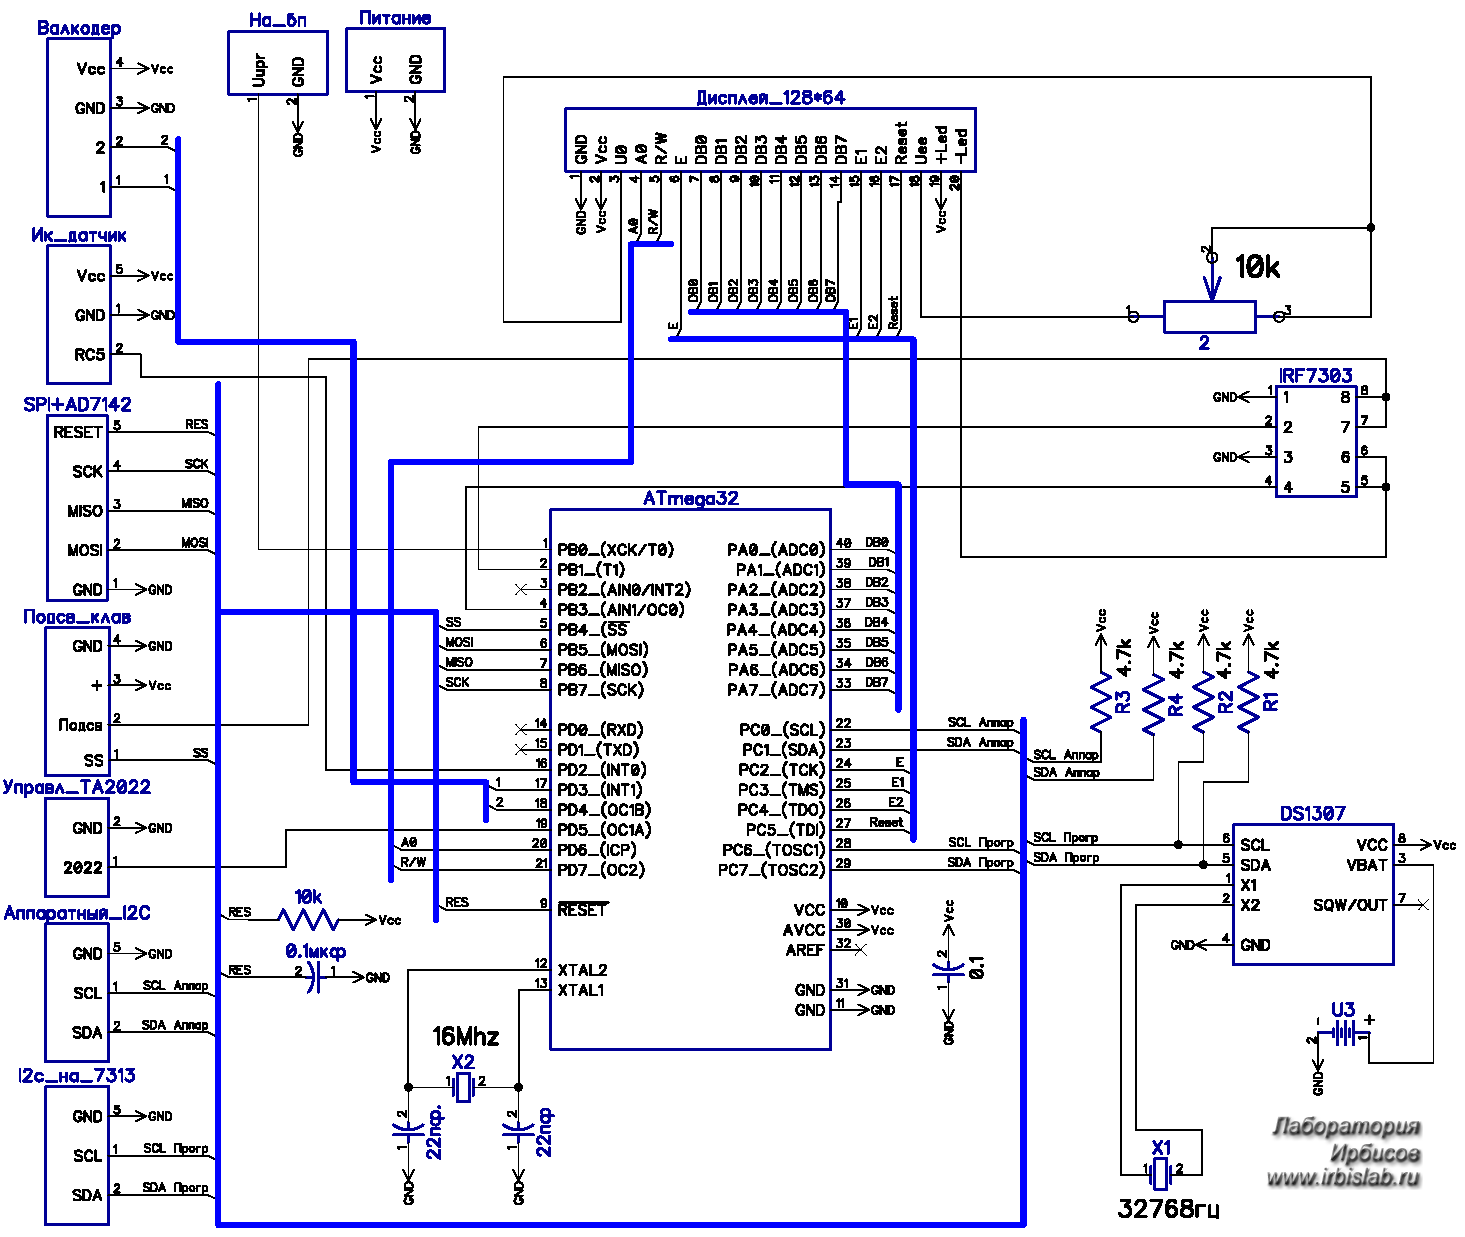The height and width of the screenshot is (1237, 1465).
Task: Click the 0.1мкф reset capacitor symbol
Action: click(315, 976)
